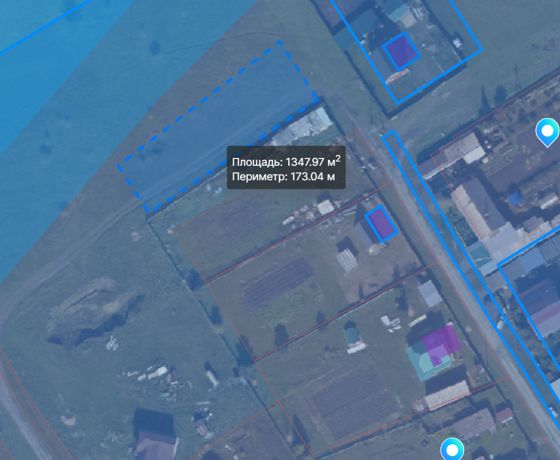Click the Площадь 1347.97 м² tooltip line
Image resolution: width=560 pixels, height=460 pixels.
[286, 161]
